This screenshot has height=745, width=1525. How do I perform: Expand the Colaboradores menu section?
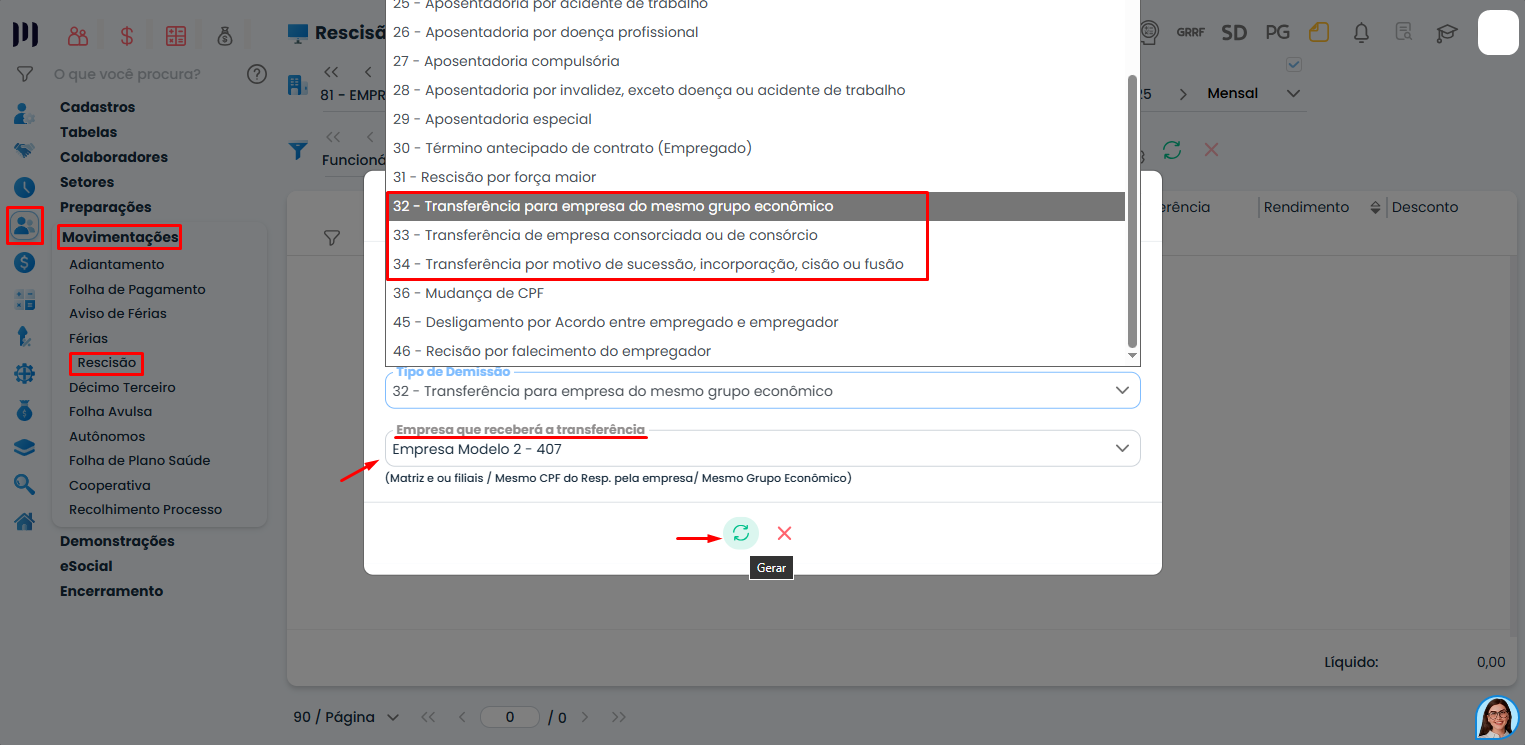pos(114,157)
